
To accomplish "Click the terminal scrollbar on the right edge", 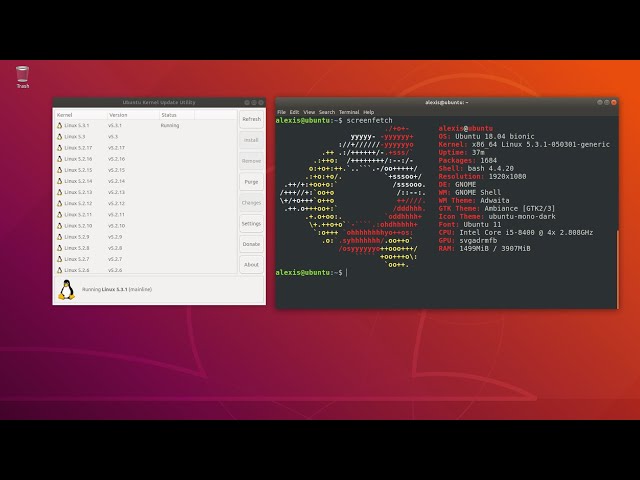I will click(618, 269).
